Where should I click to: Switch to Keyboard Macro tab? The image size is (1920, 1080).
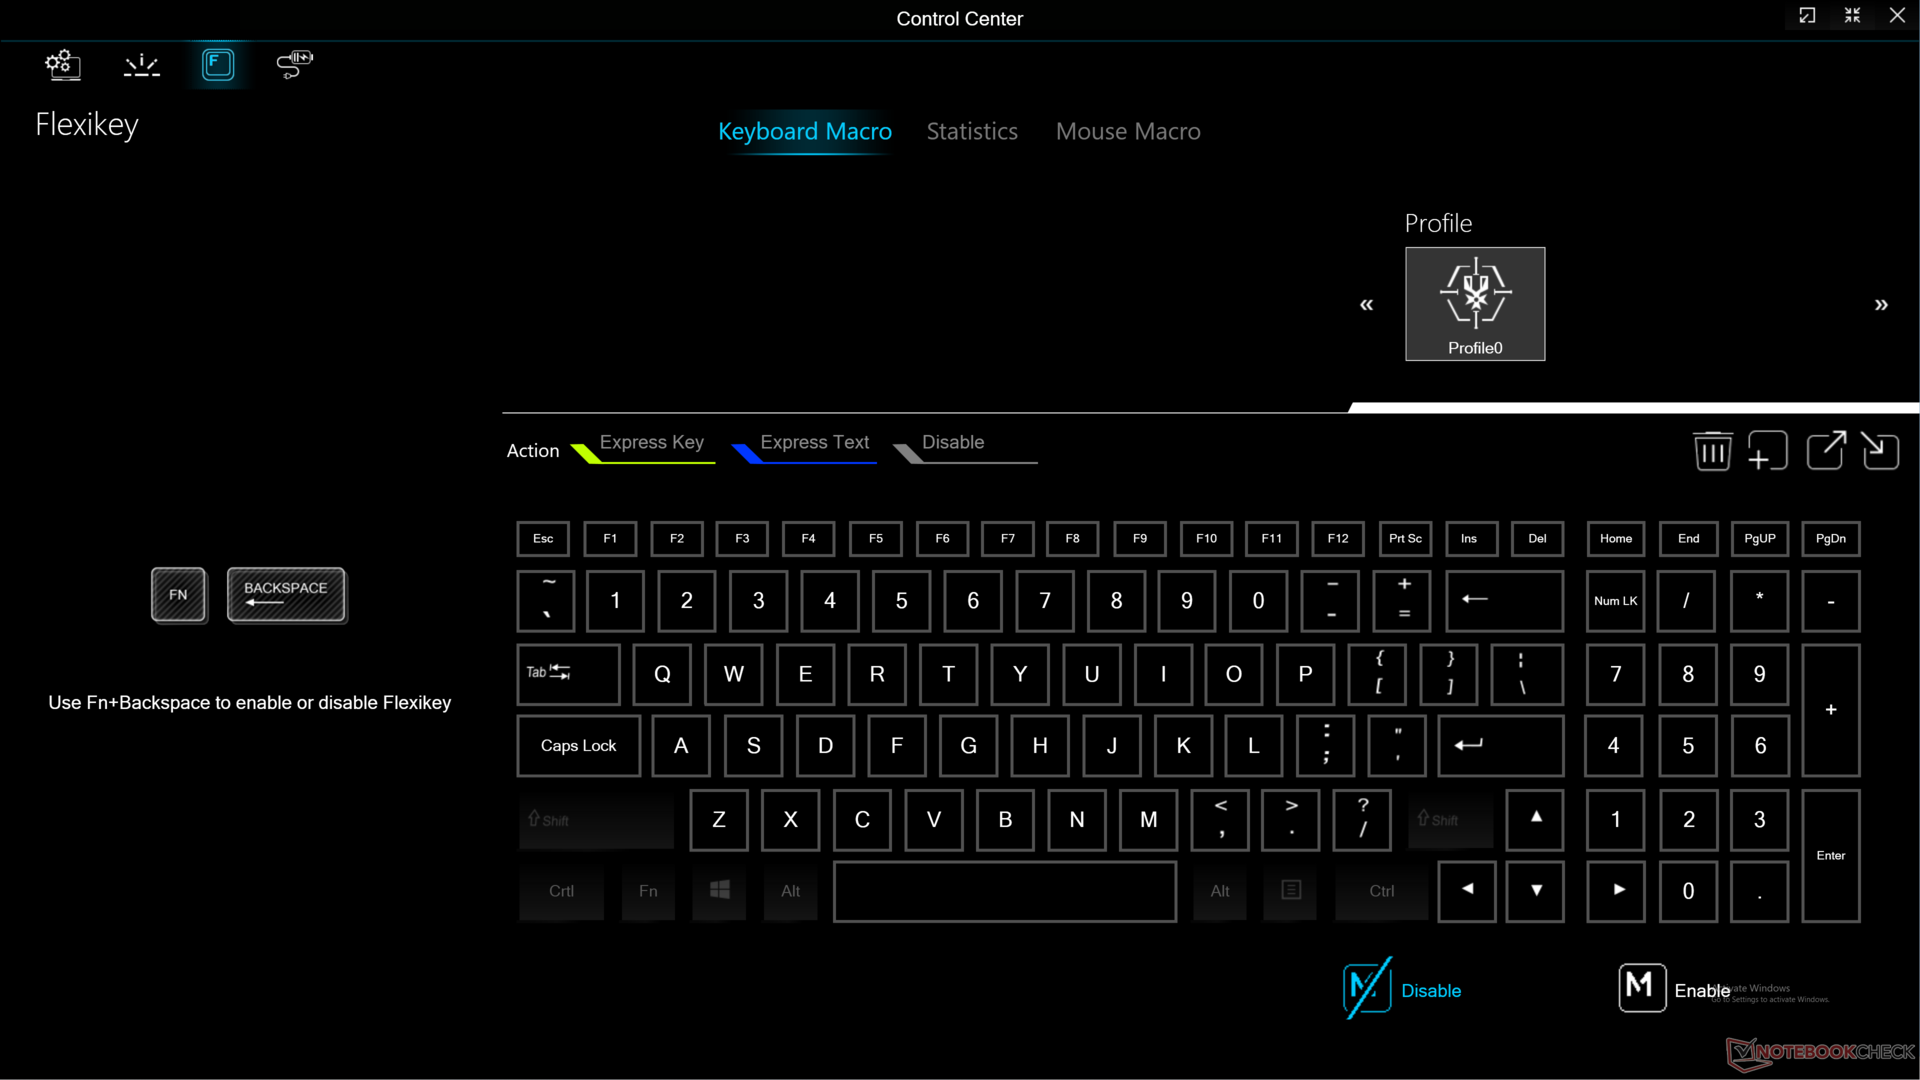(805, 132)
